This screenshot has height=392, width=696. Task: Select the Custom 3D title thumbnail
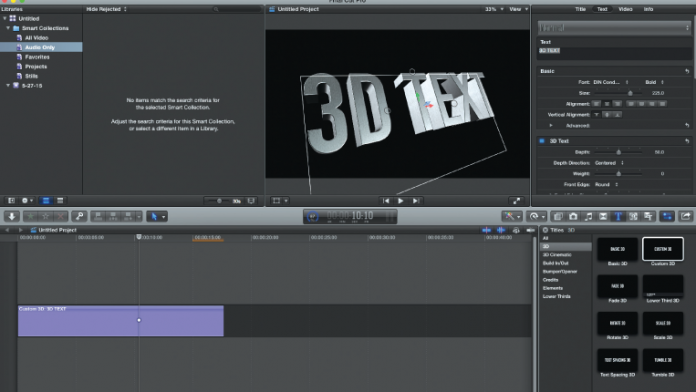pyautogui.click(x=663, y=249)
